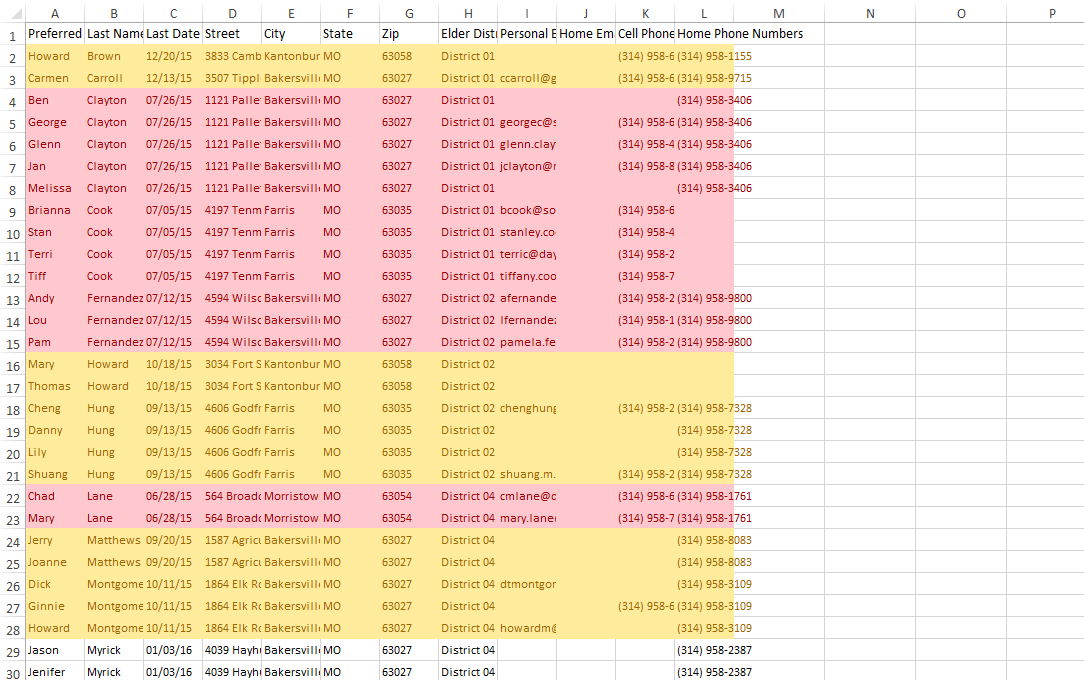Click Chad Lane's city cell showing Morristow
This screenshot has width=1084, height=680.
(290, 496)
